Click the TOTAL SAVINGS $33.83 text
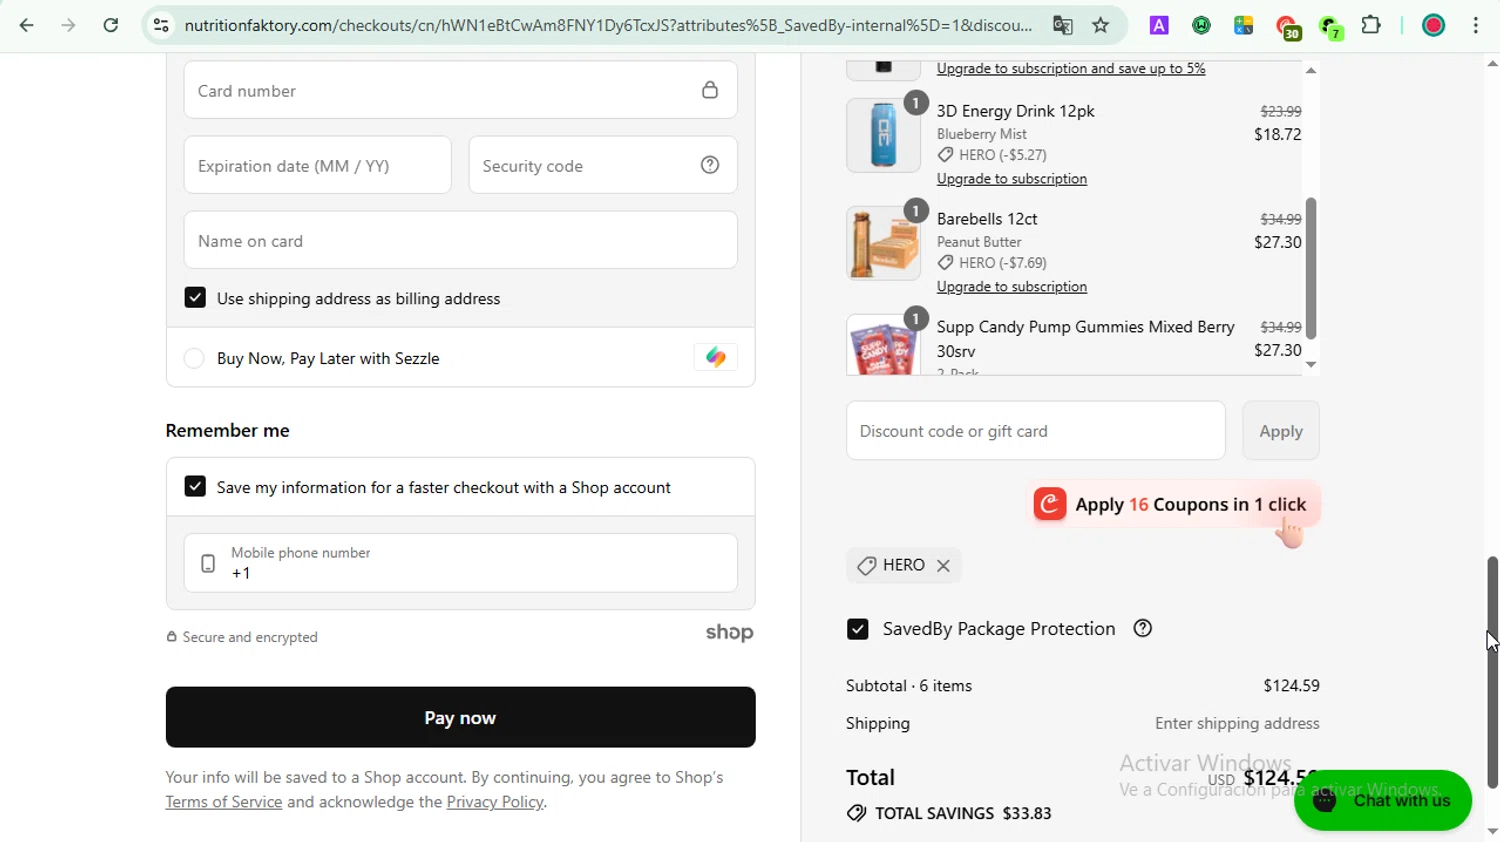Viewport: 1500px width, 842px height. click(963, 813)
